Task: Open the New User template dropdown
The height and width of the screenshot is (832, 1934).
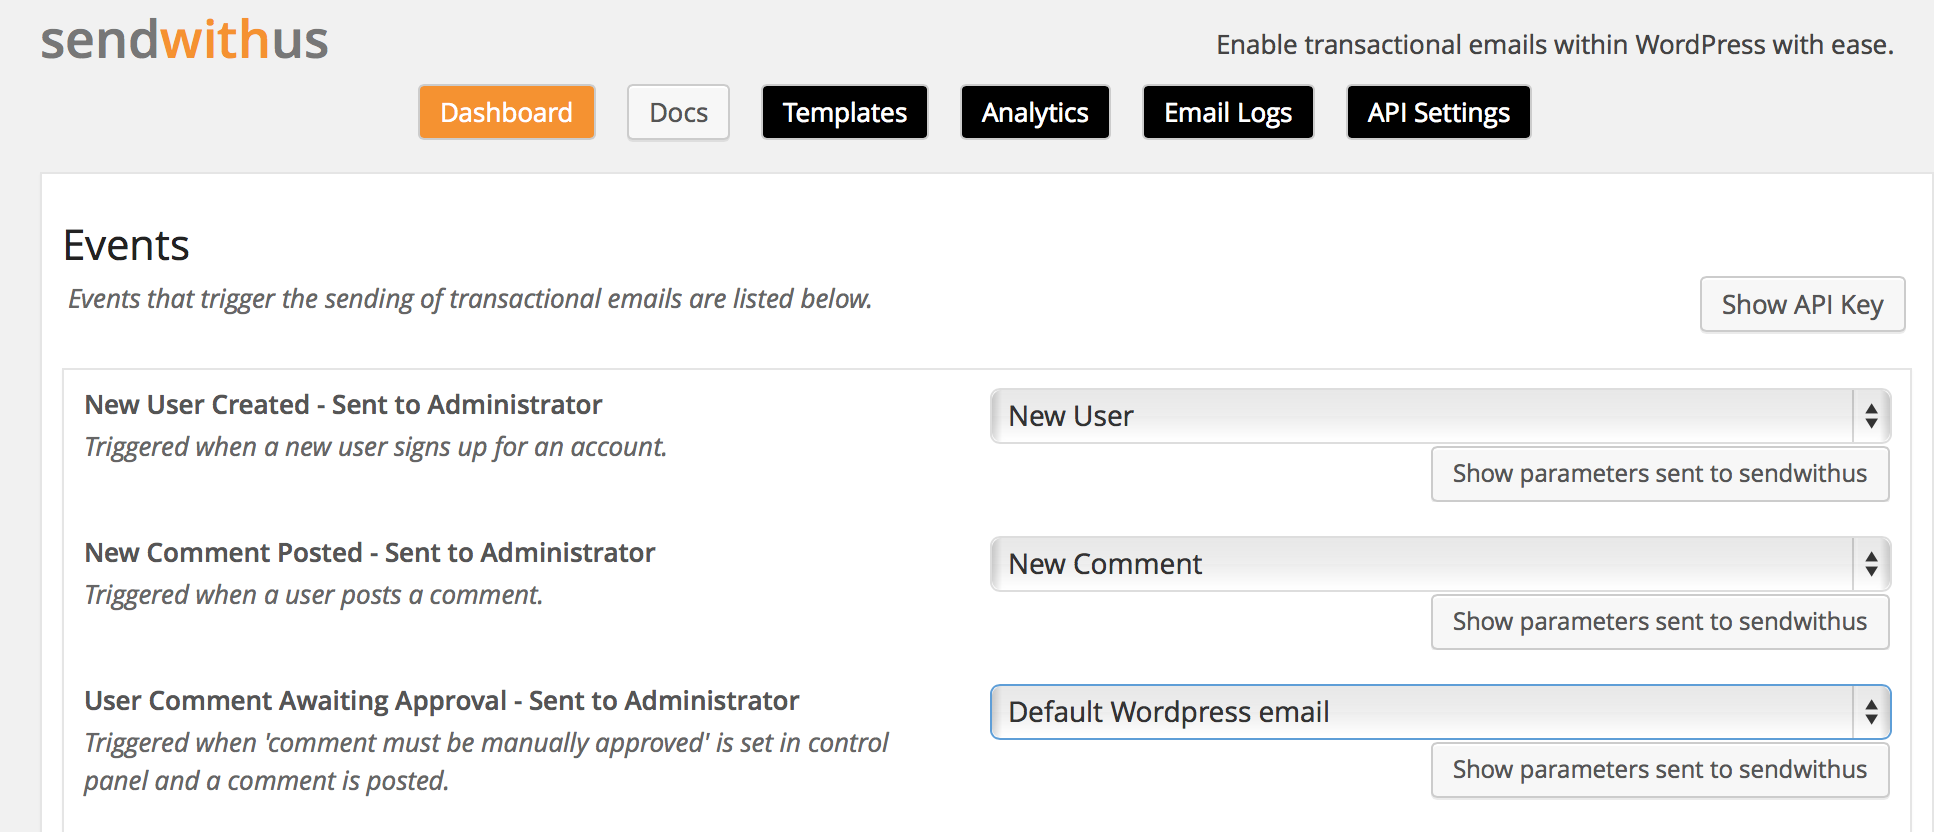Action: pos(1440,416)
